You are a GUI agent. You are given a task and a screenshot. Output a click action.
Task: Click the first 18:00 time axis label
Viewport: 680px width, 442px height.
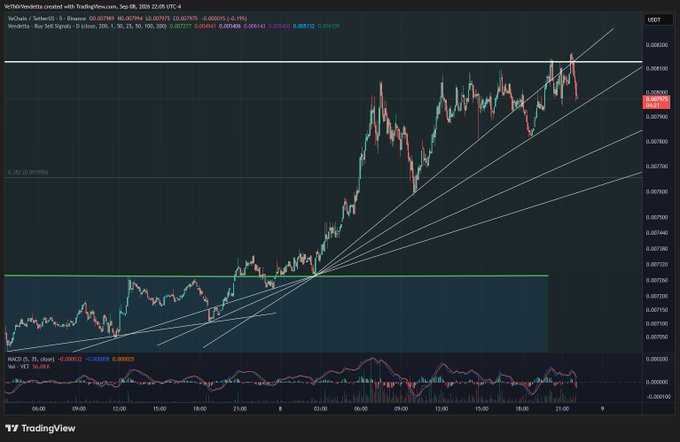pyautogui.click(x=199, y=409)
